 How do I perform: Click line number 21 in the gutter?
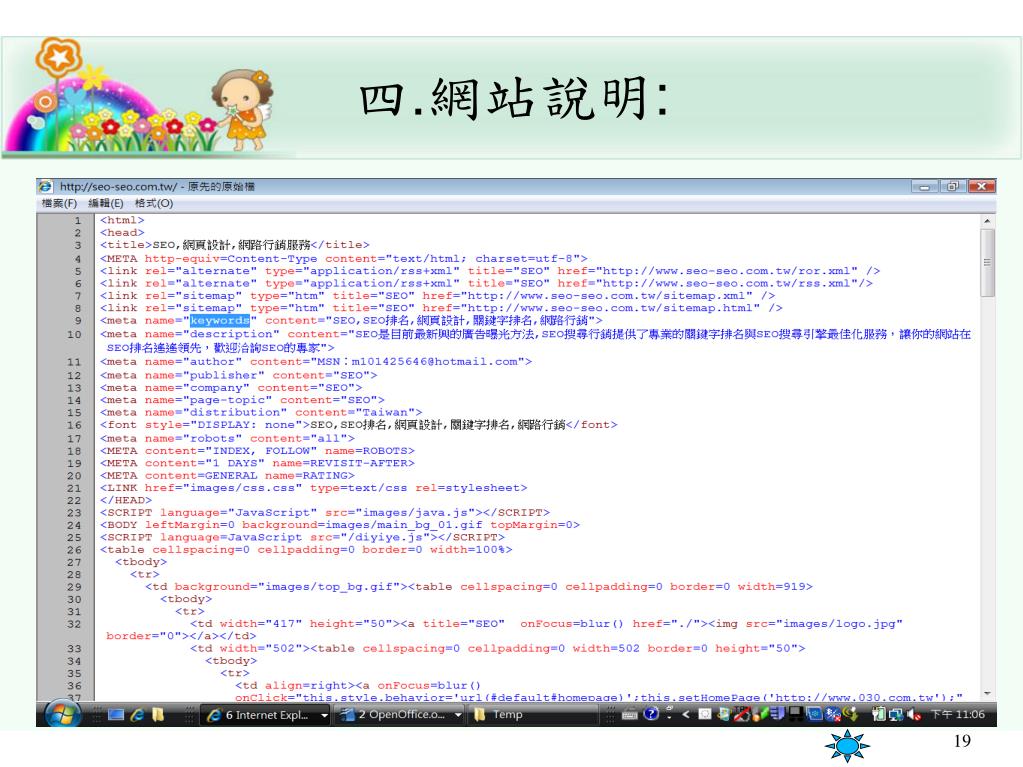pos(75,488)
